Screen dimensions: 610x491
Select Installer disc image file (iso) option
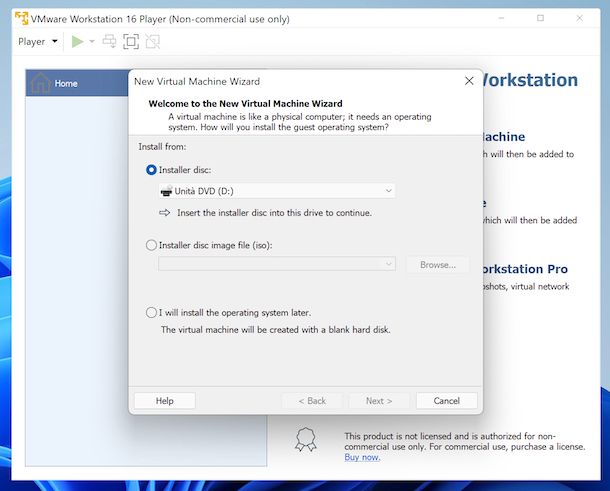pos(151,245)
